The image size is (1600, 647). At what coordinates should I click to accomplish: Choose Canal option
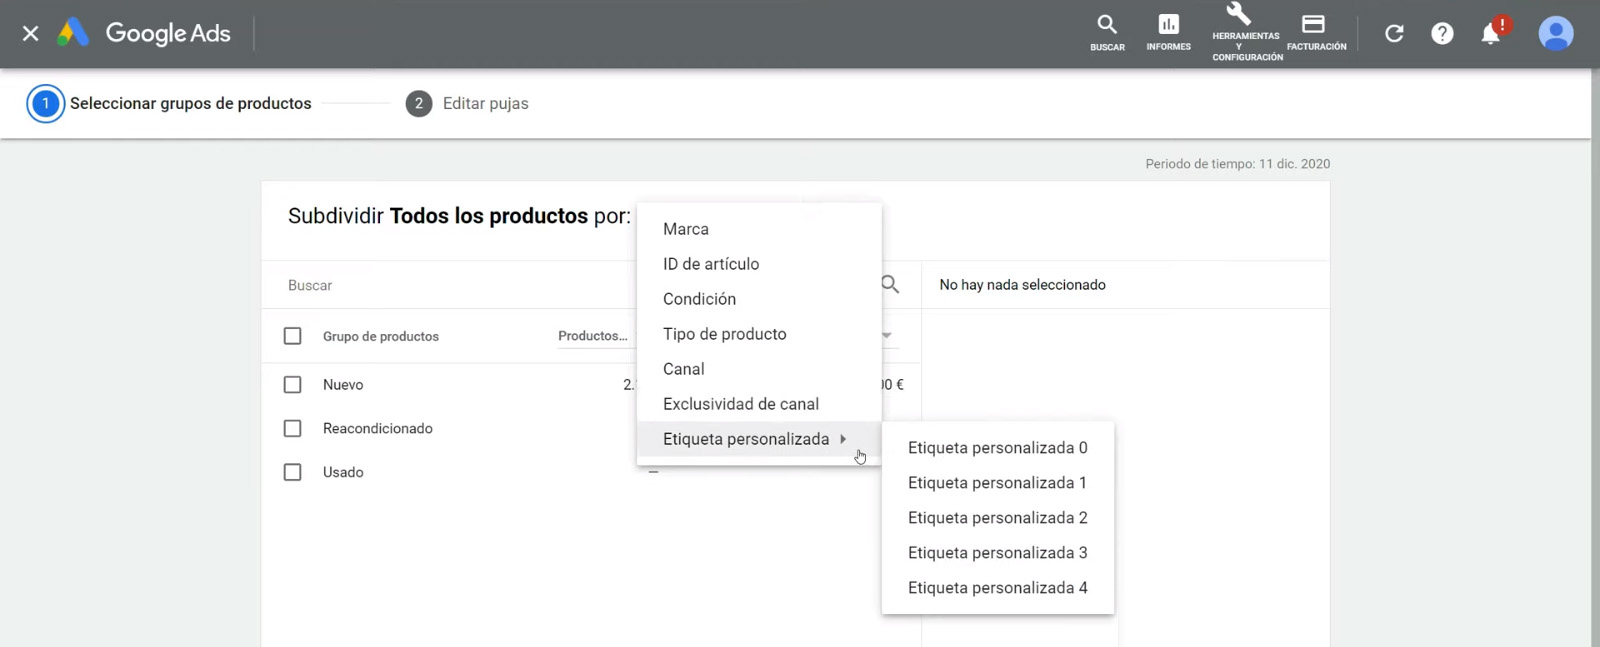759,369
